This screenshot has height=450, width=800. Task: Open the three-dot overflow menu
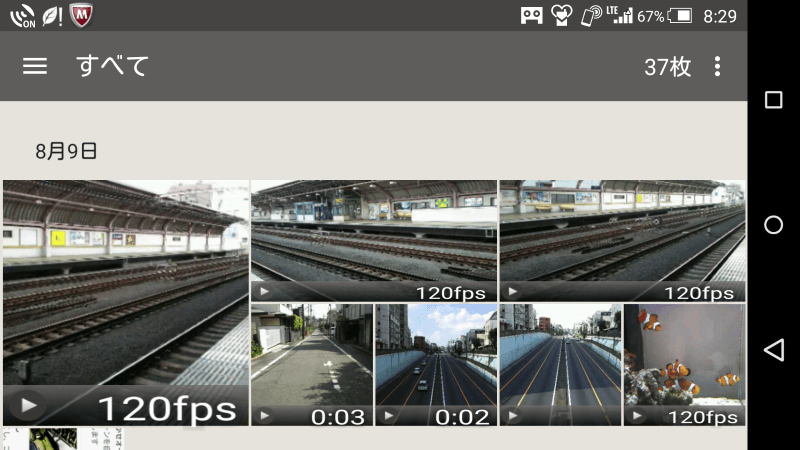717,66
